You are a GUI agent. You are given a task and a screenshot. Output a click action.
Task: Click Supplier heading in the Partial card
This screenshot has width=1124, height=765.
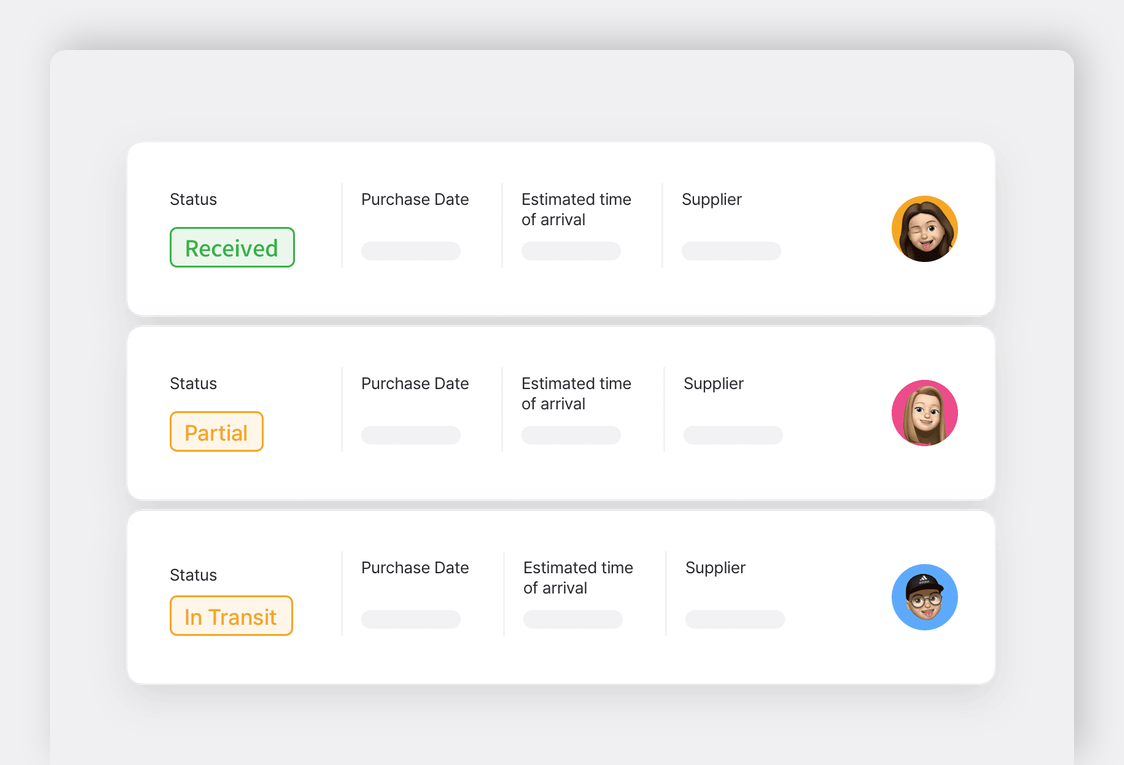(713, 383)
